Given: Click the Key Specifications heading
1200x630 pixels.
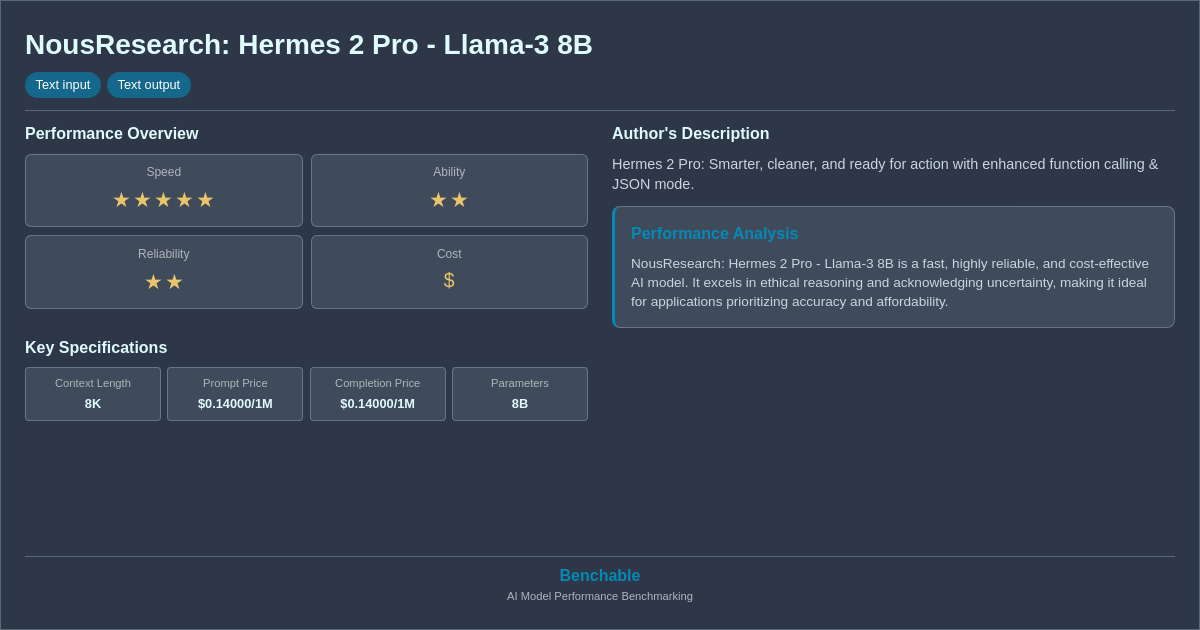Looking at the screenshot, I should pos(96,348).
